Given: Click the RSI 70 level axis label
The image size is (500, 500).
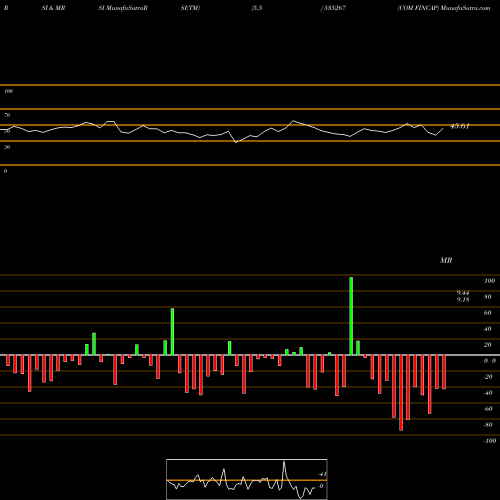Looking at the screenshot, I should (x=7, y=115).
